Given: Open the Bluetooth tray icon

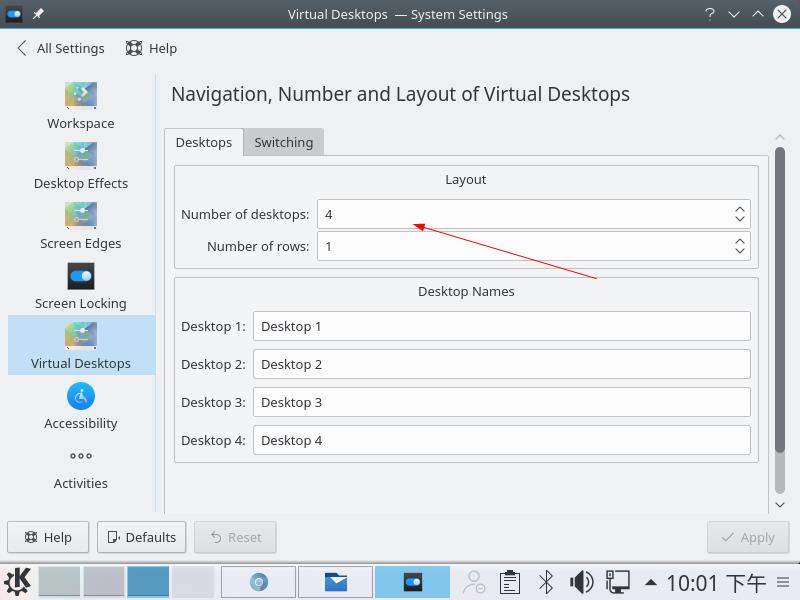Looking at the screenshot, I should click(x=546, y=582).
